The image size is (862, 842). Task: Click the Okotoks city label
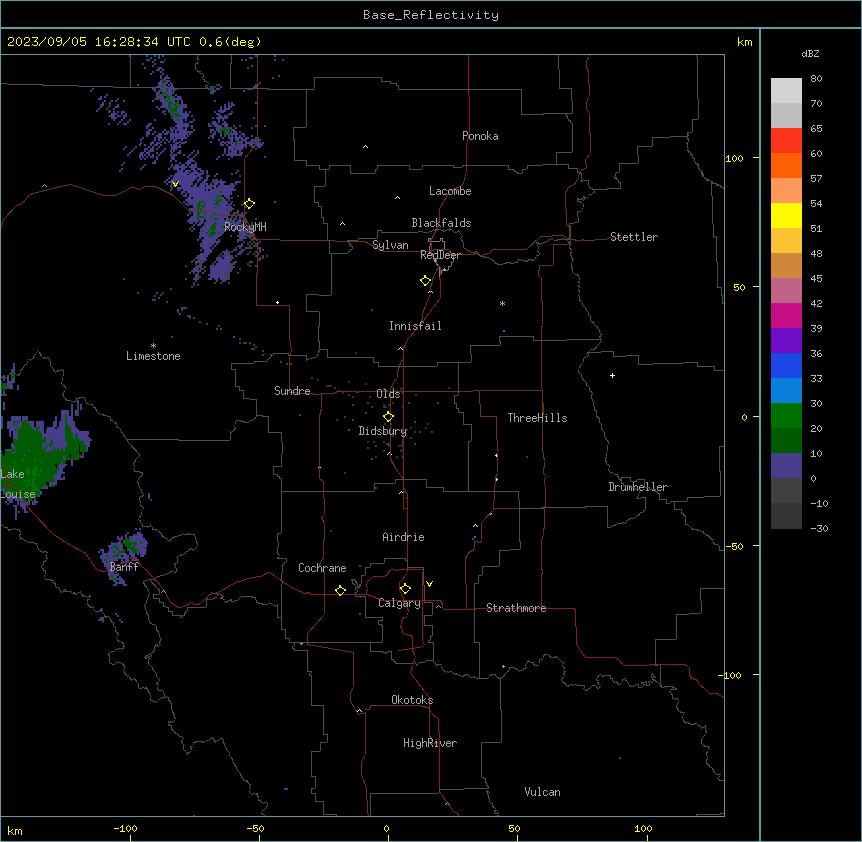412,700
